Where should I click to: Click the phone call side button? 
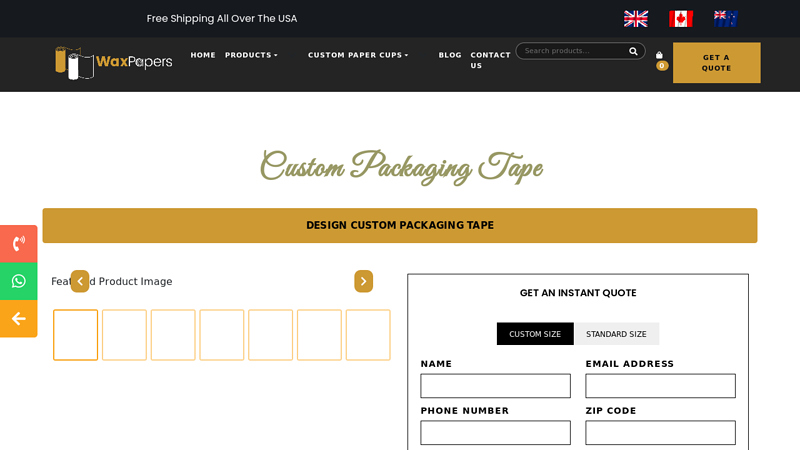click(19, 243)
